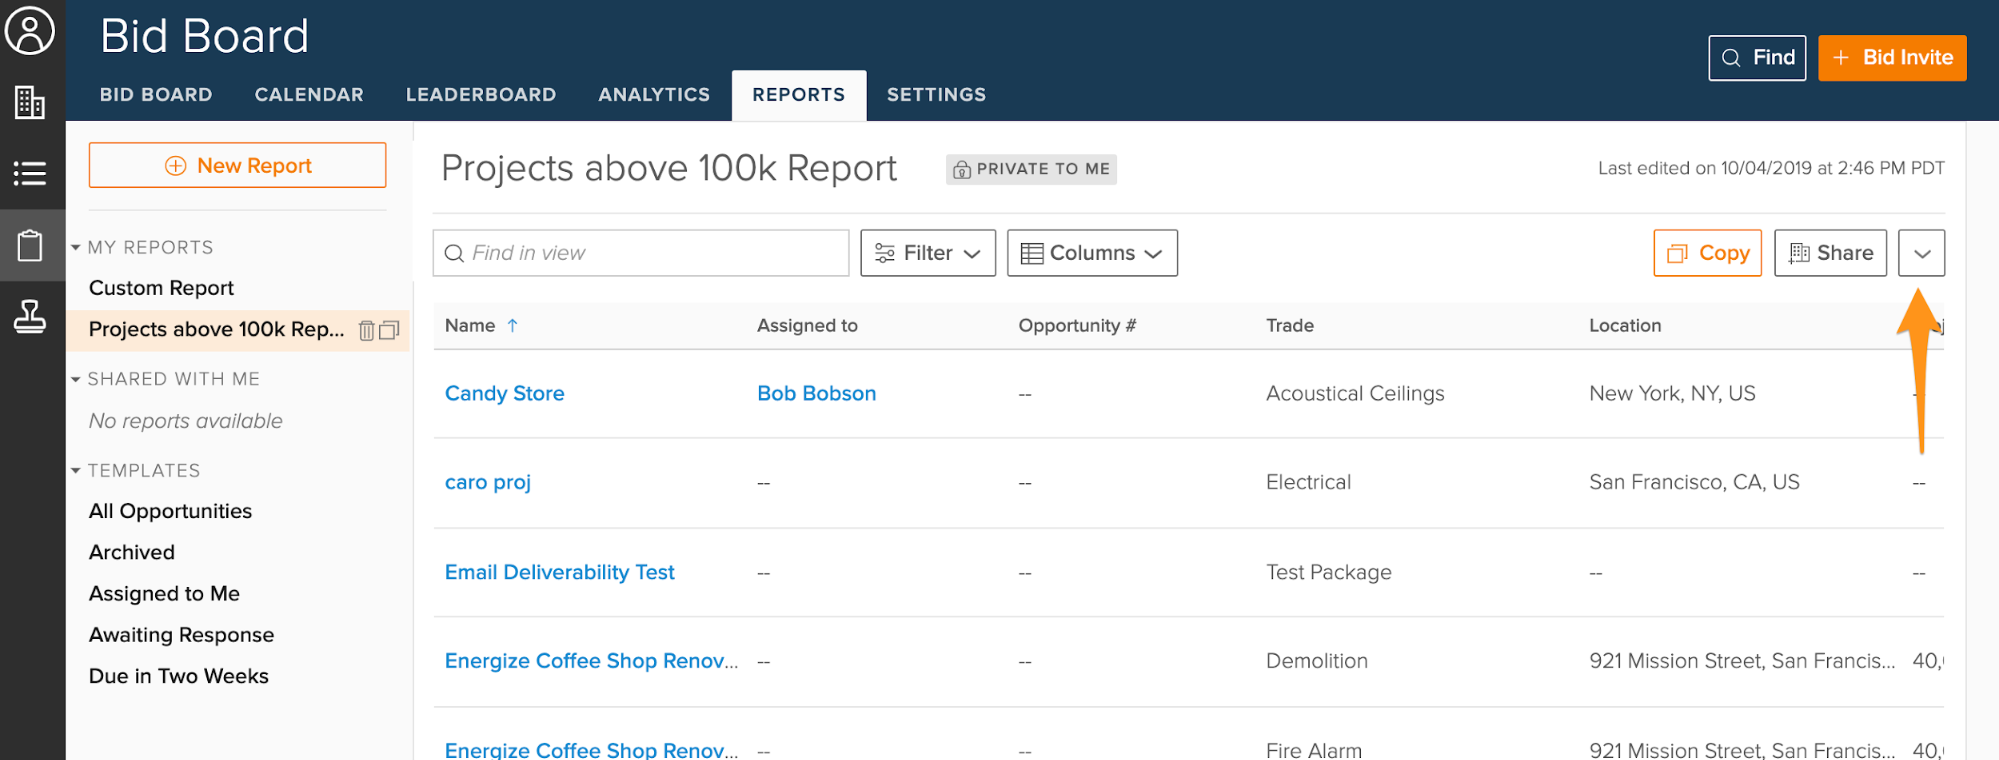This screenshot has height=760, width=1999.
Task: Click the stamp icon in left sidebar
Action: tap(30, 317)
